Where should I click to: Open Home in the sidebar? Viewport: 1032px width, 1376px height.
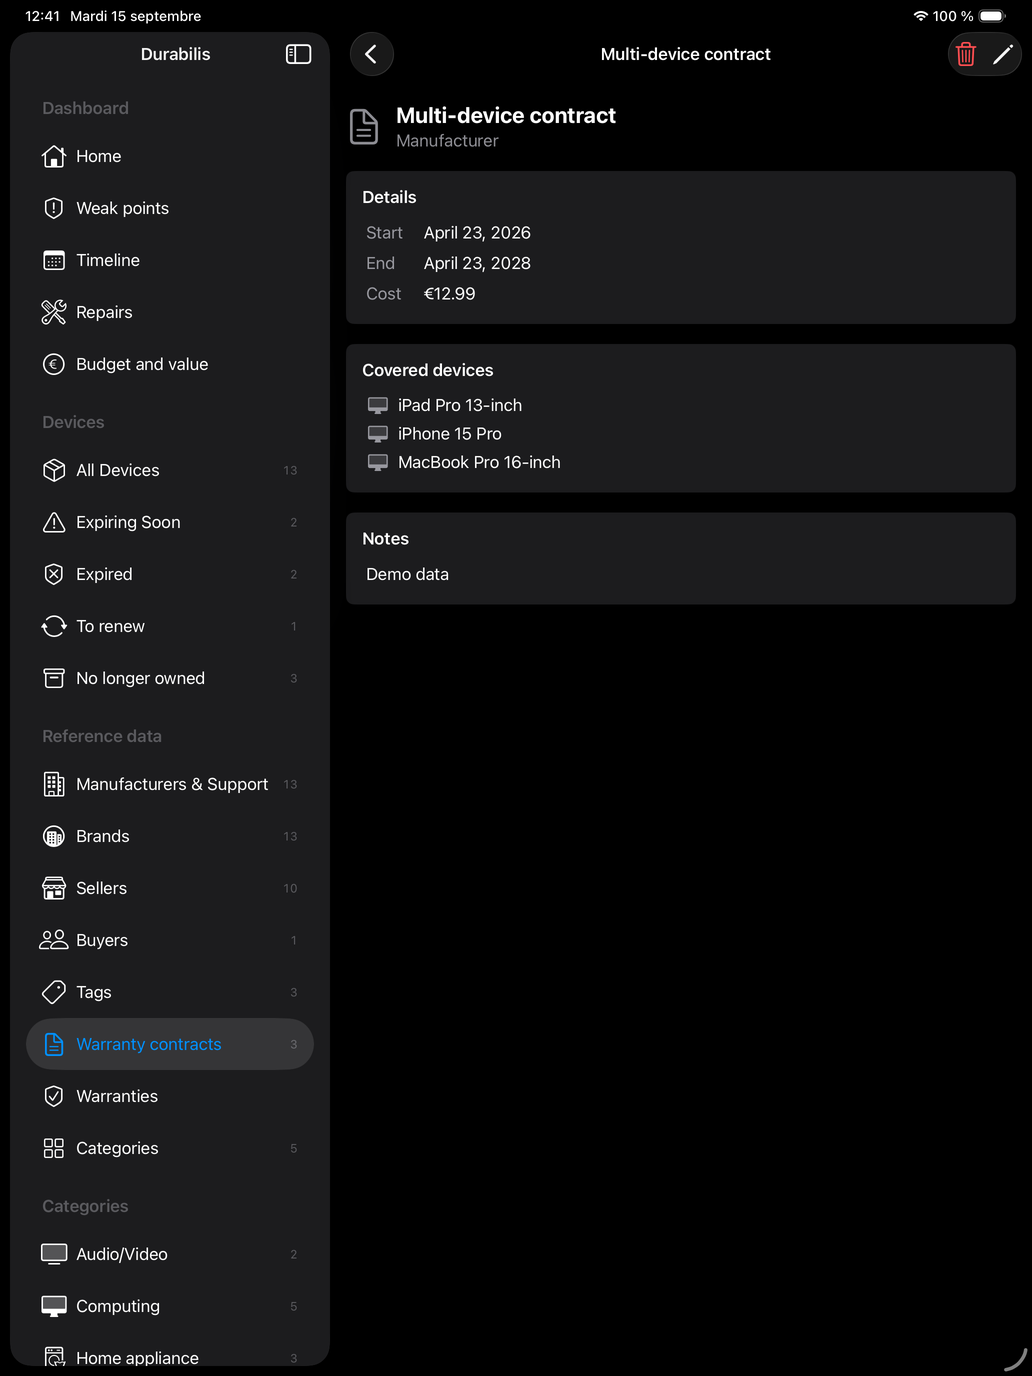pos(170,156)
